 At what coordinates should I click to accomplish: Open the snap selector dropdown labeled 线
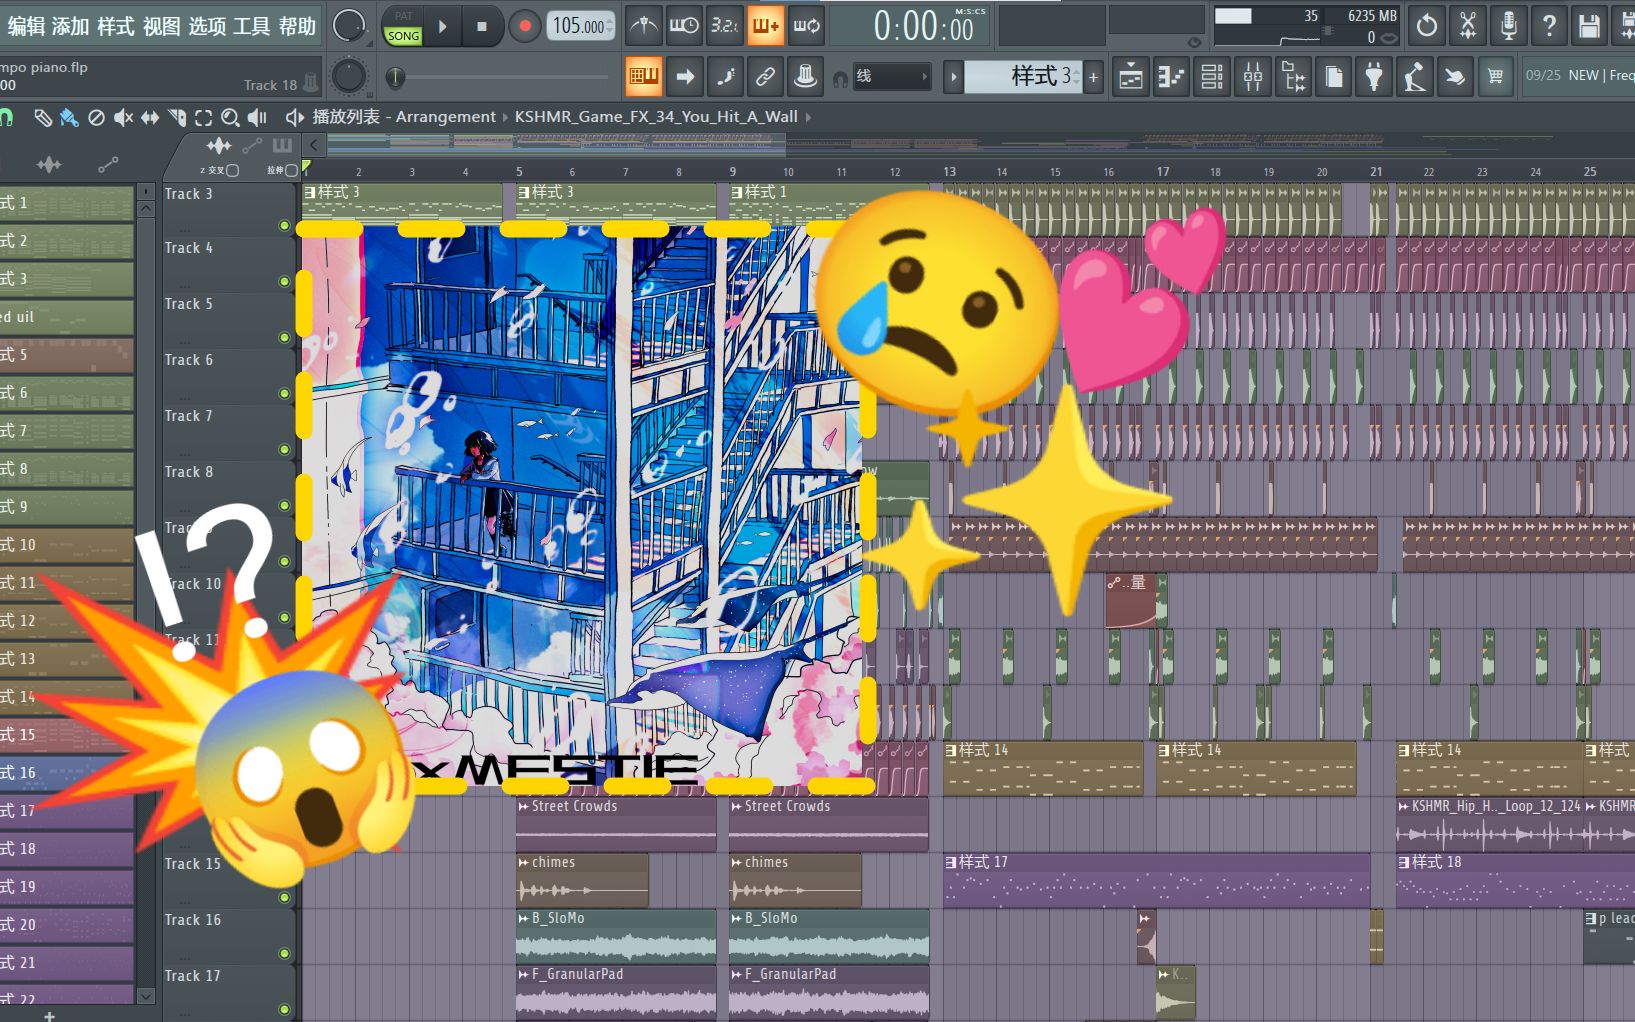coord(890,76)
